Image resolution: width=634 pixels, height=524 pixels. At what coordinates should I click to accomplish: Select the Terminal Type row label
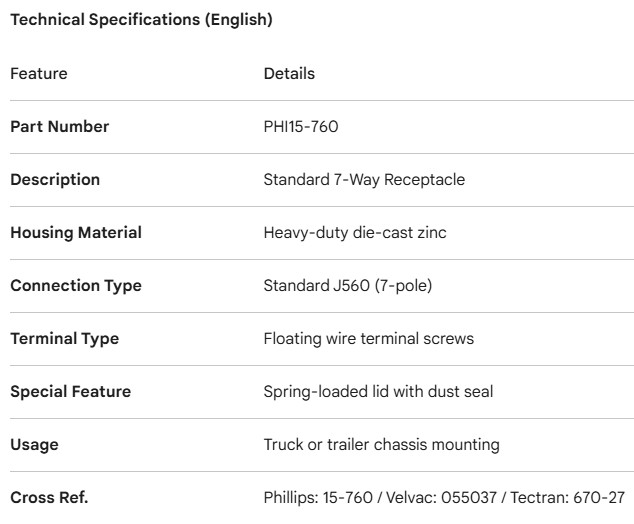64,339
